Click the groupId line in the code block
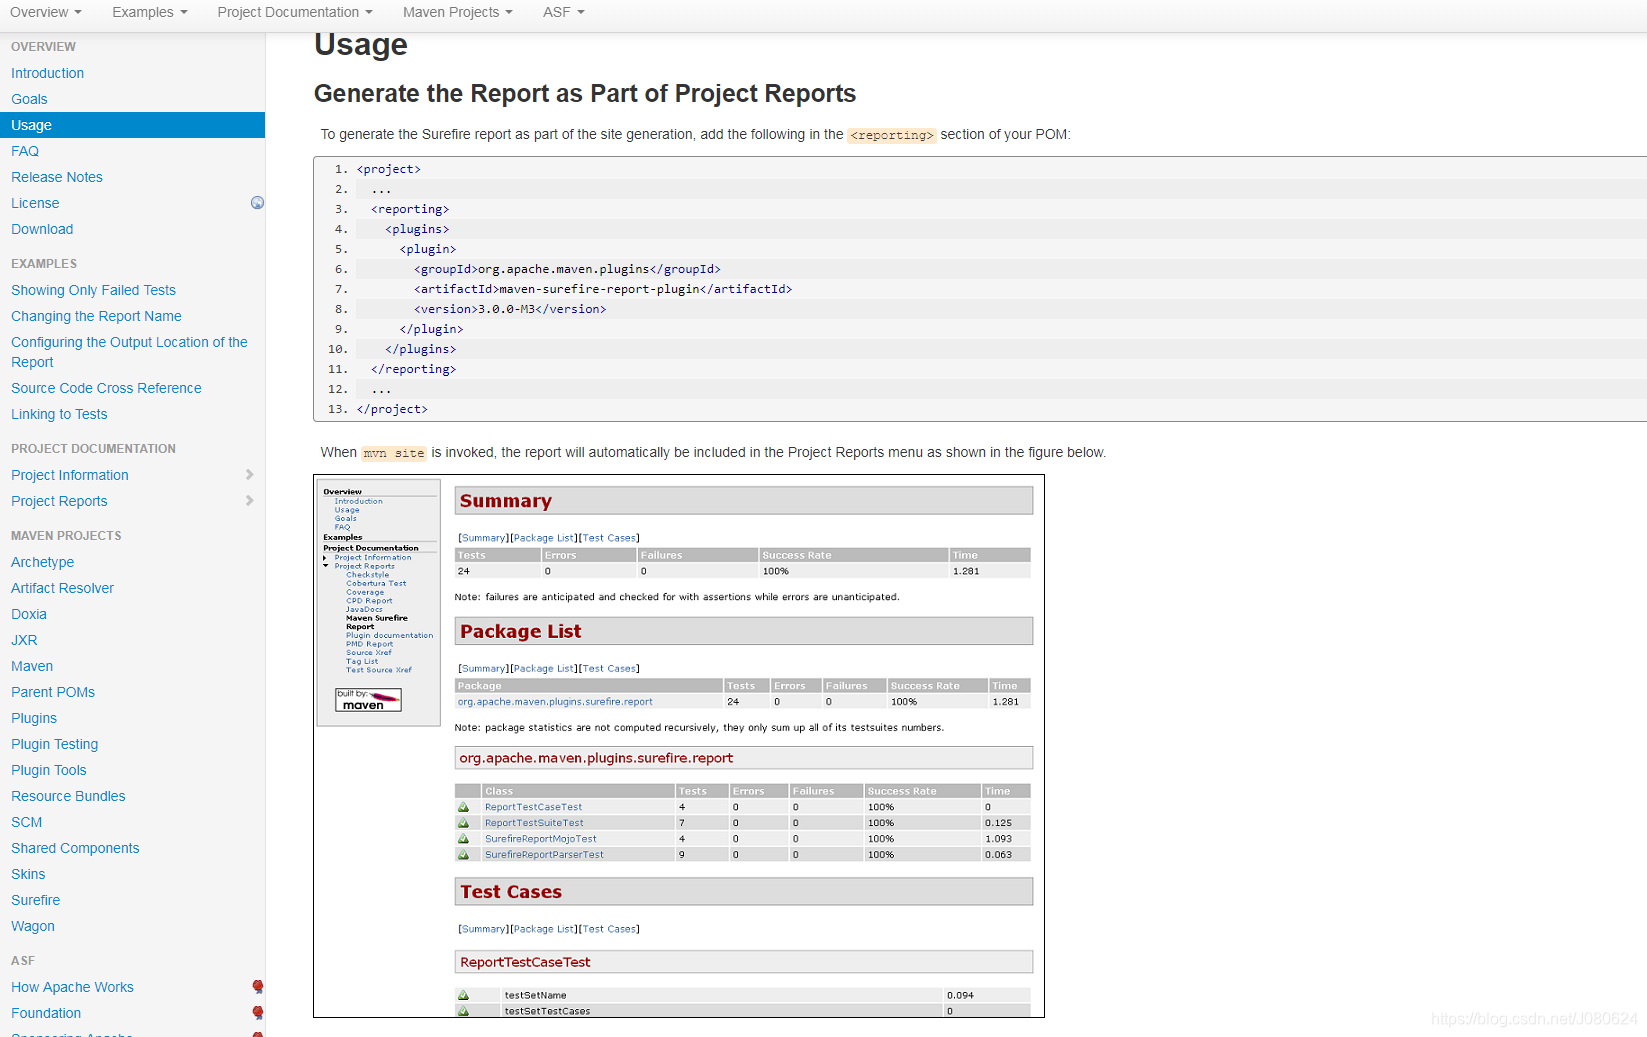 click(567, 269)
